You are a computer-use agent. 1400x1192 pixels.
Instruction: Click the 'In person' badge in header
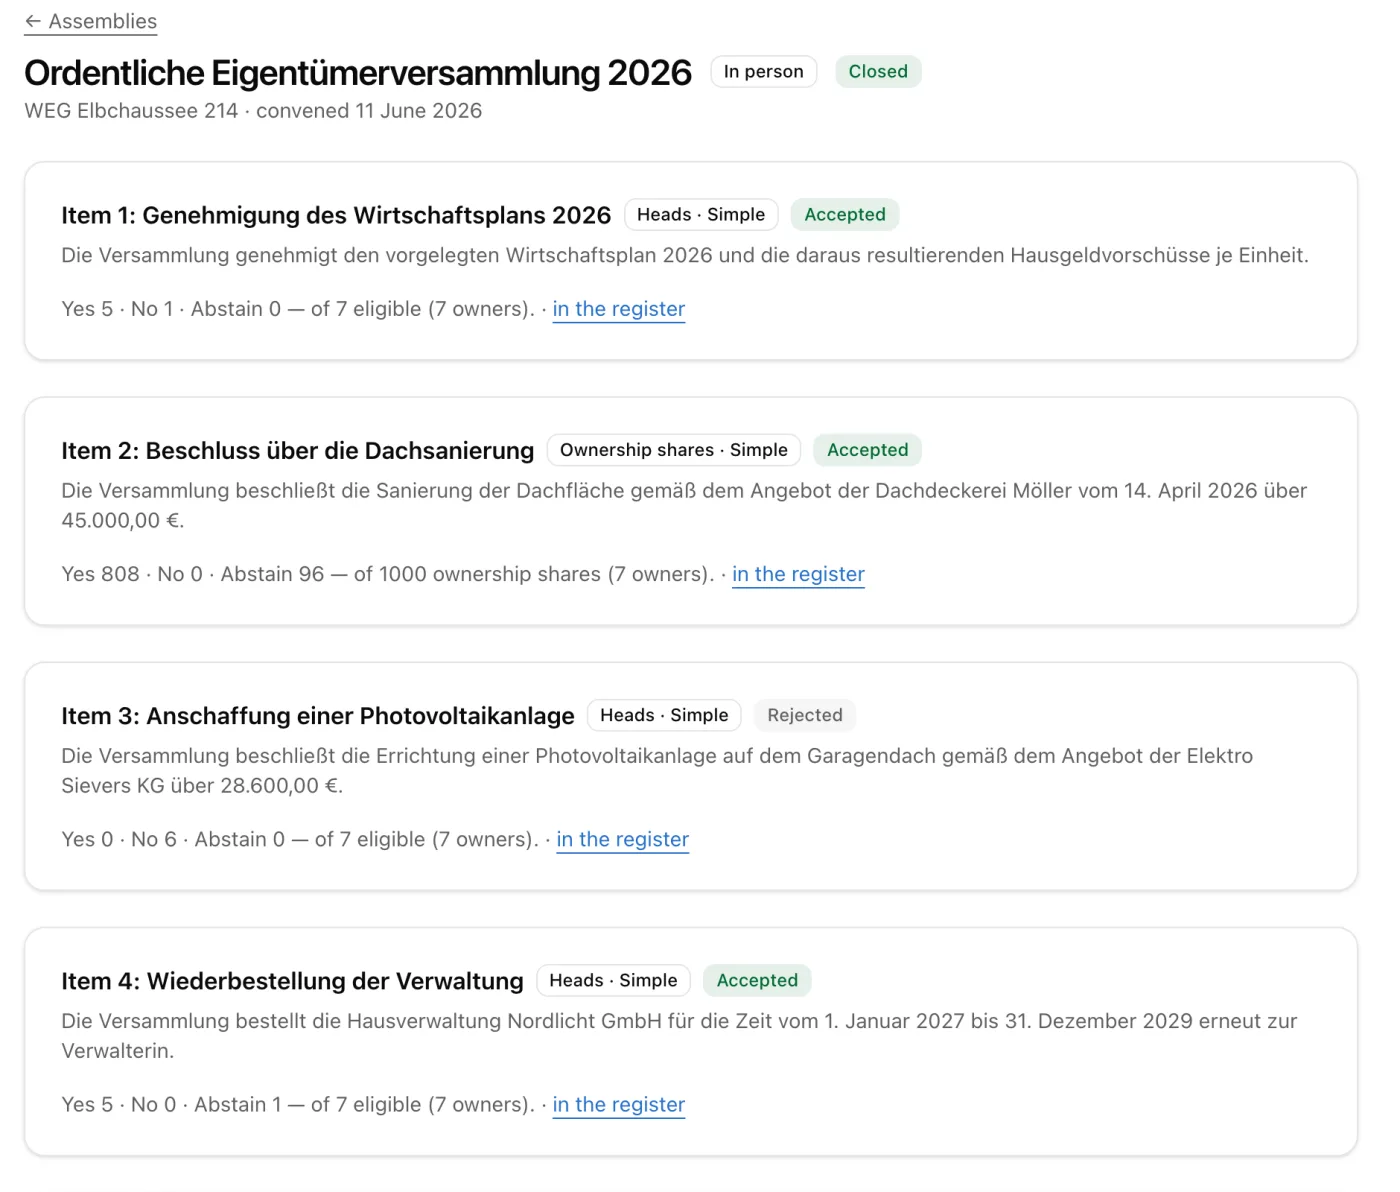click(764, 72)
